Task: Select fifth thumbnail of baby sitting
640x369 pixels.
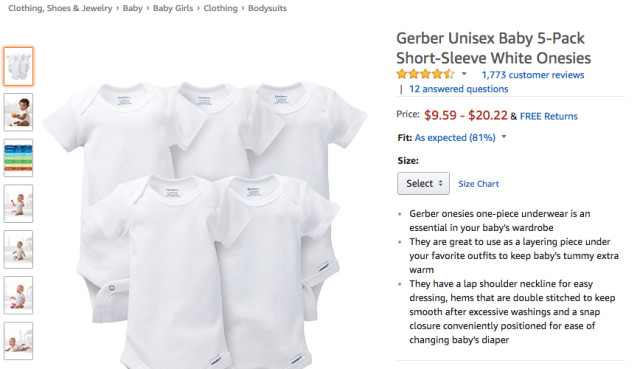Action: pyautogui.click(x=18, y=249)
